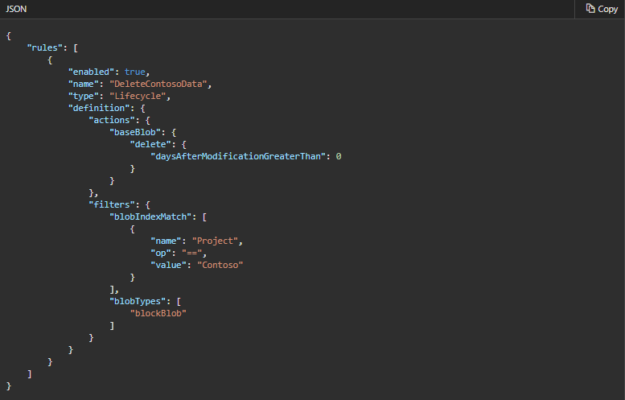This screenshot has width=625, height=400.
Task: Click the "Lifecycle" string value
Action: click(x=138, y=96)
